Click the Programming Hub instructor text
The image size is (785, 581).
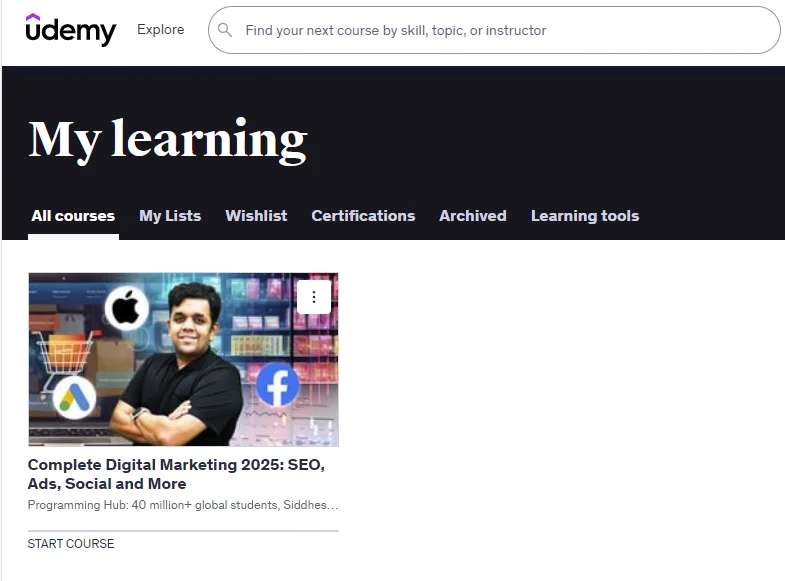tap(183, 505)
